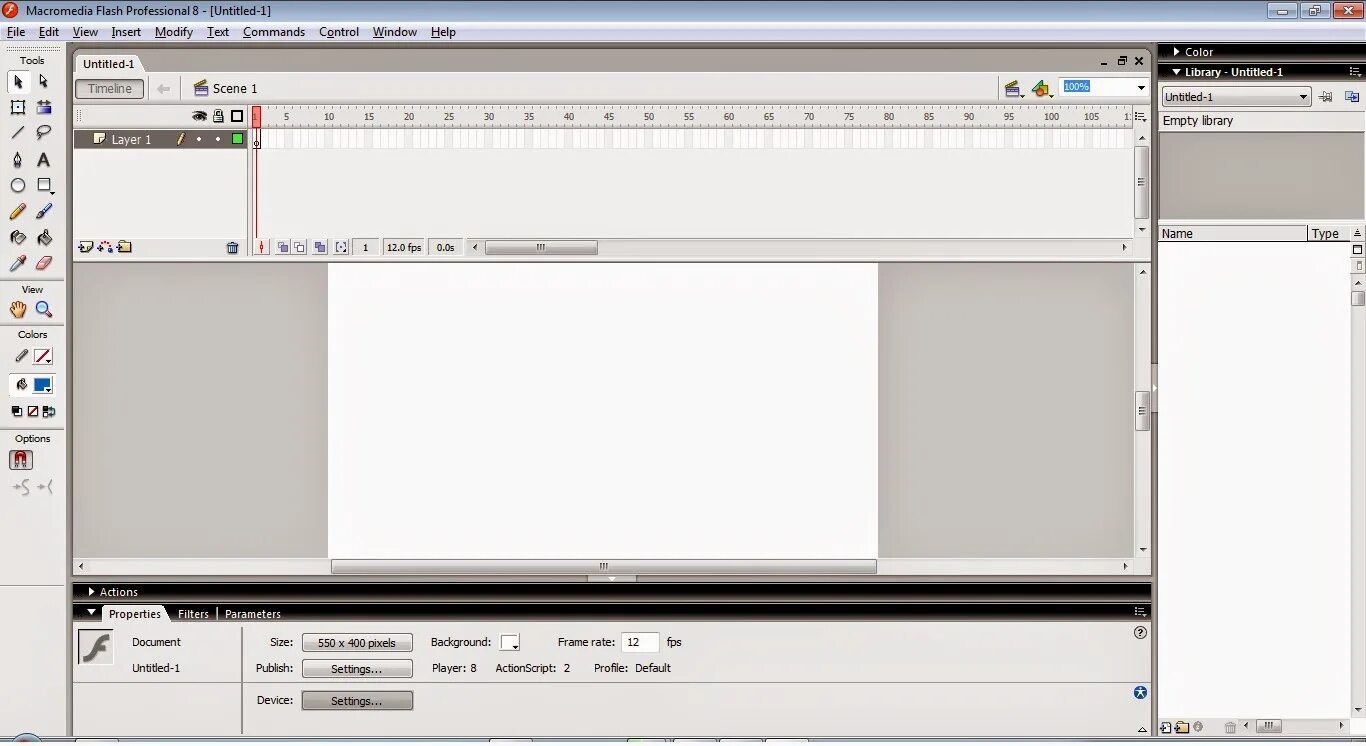1366x746 pixels.
Task: Select the Subselection tool
Action: click(x=44, y=81)
